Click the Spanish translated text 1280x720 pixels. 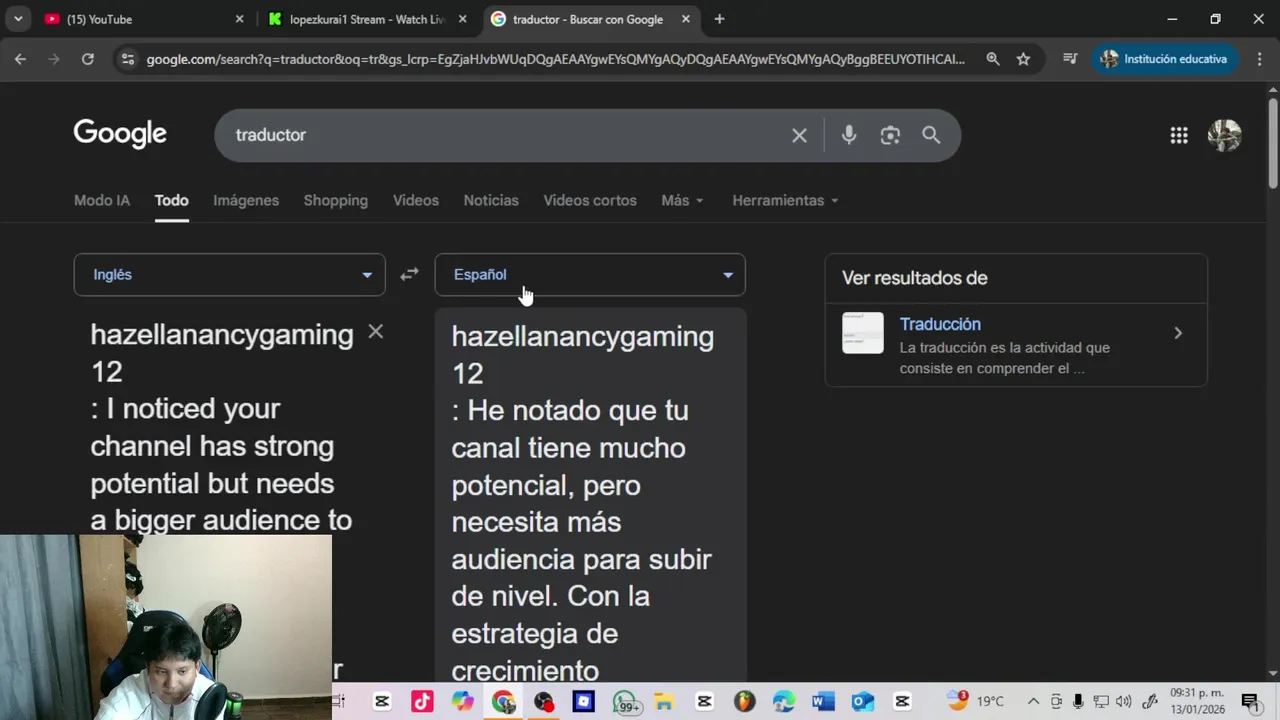click(x=583, y=503)
